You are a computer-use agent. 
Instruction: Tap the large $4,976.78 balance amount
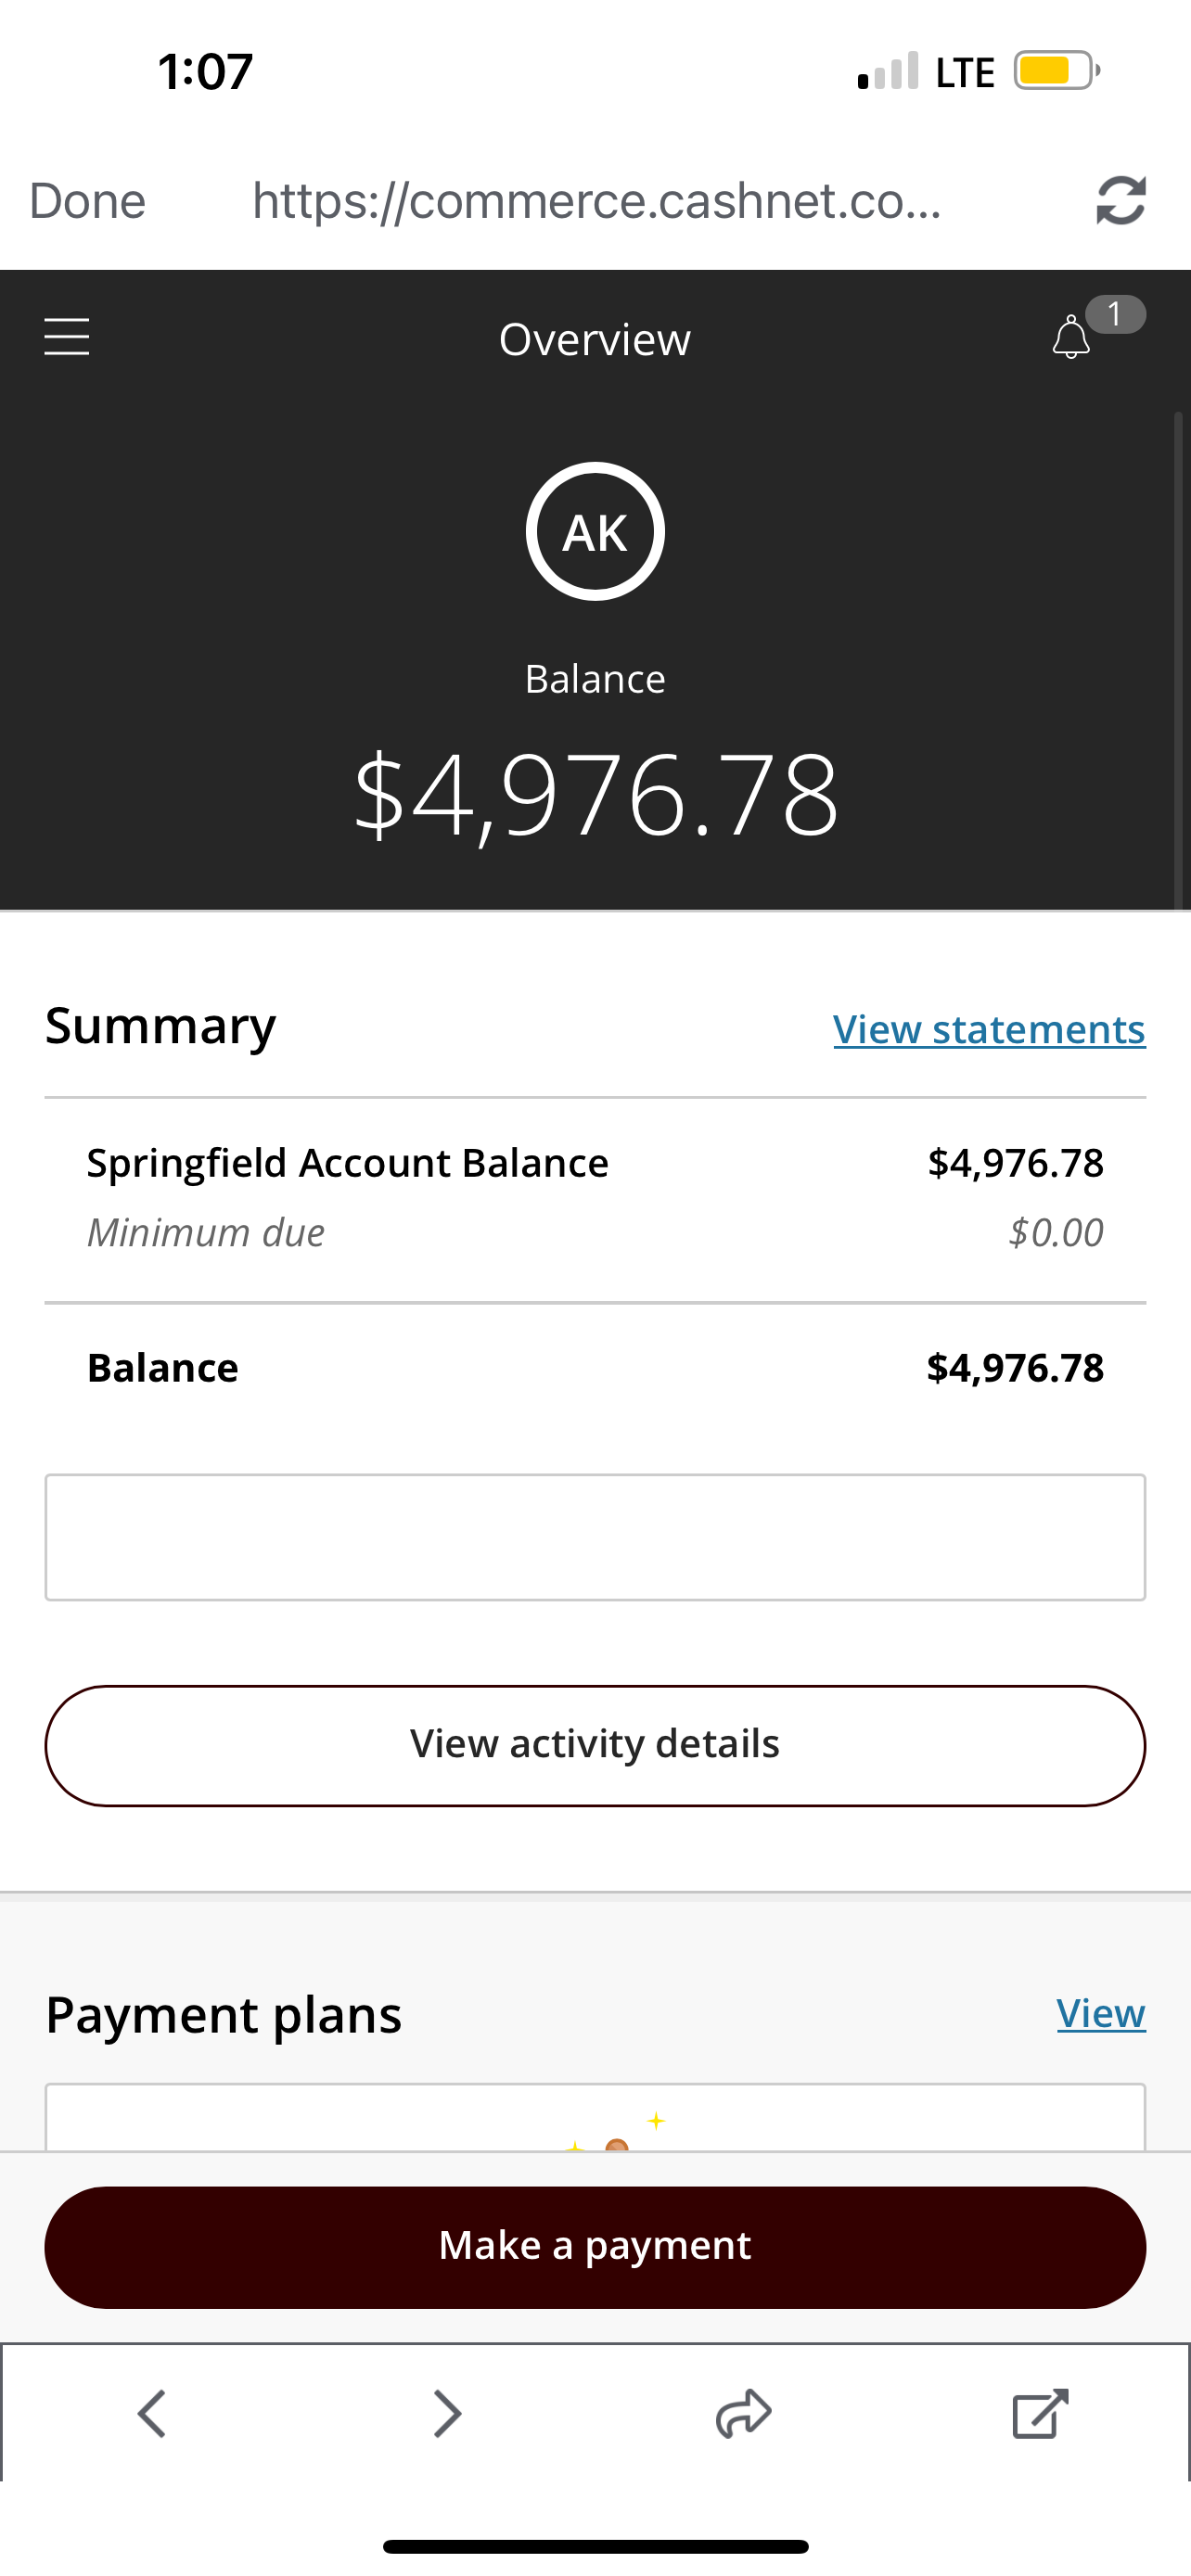pos(596,795)
